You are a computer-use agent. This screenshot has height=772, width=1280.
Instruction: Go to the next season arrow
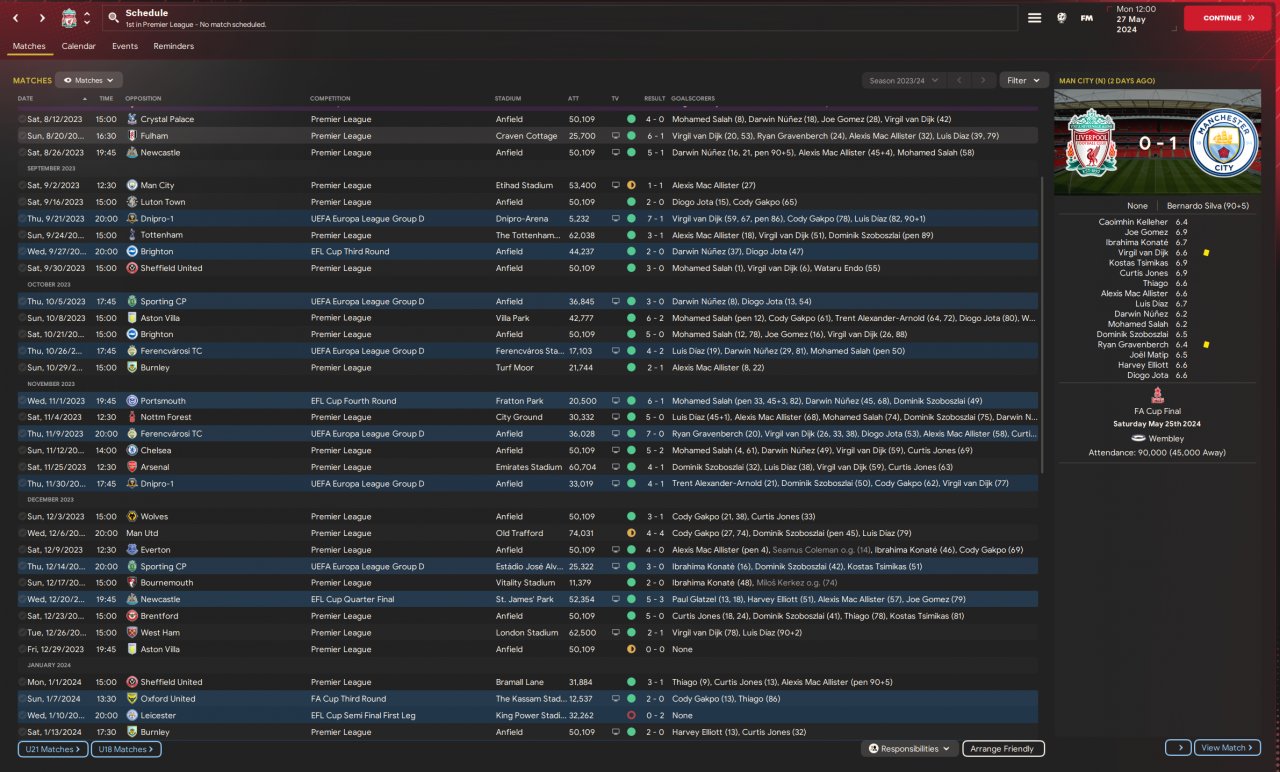(984, 80)
